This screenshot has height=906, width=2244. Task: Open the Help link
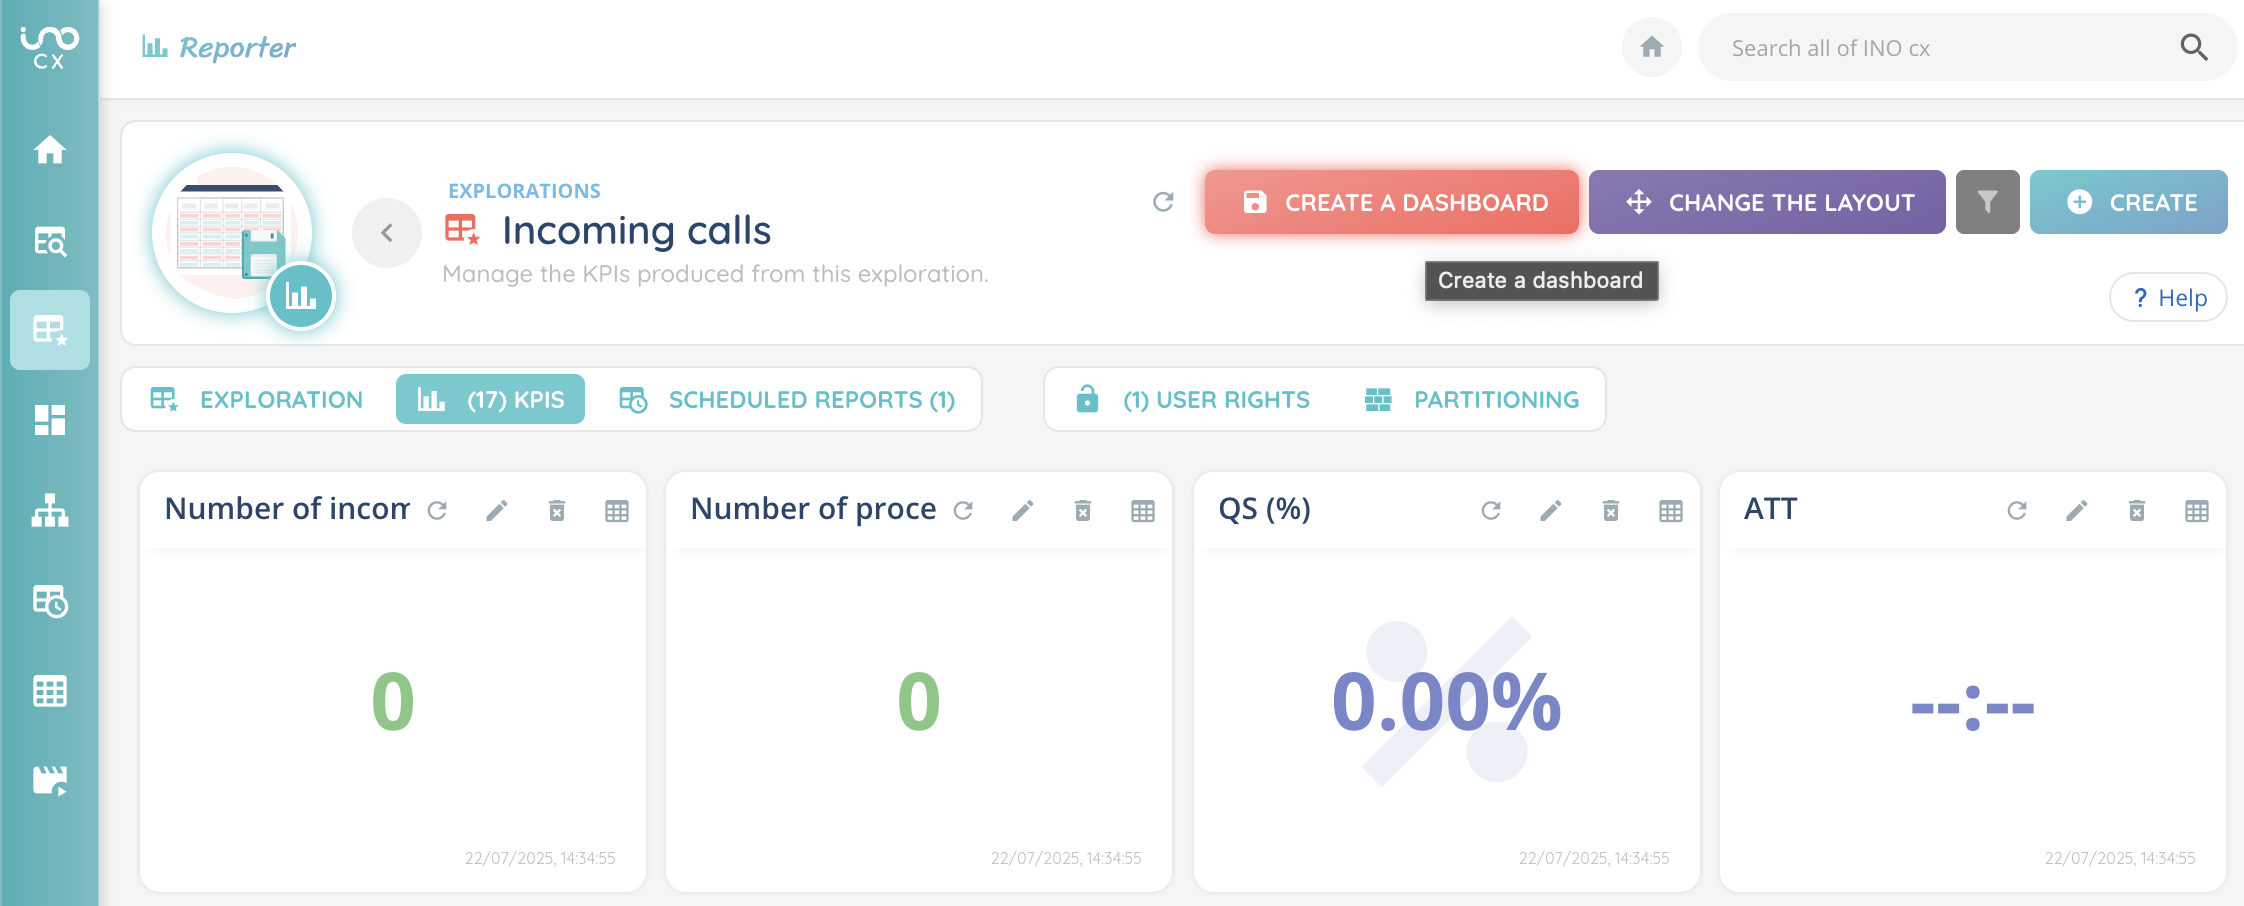click(2168, 298)
